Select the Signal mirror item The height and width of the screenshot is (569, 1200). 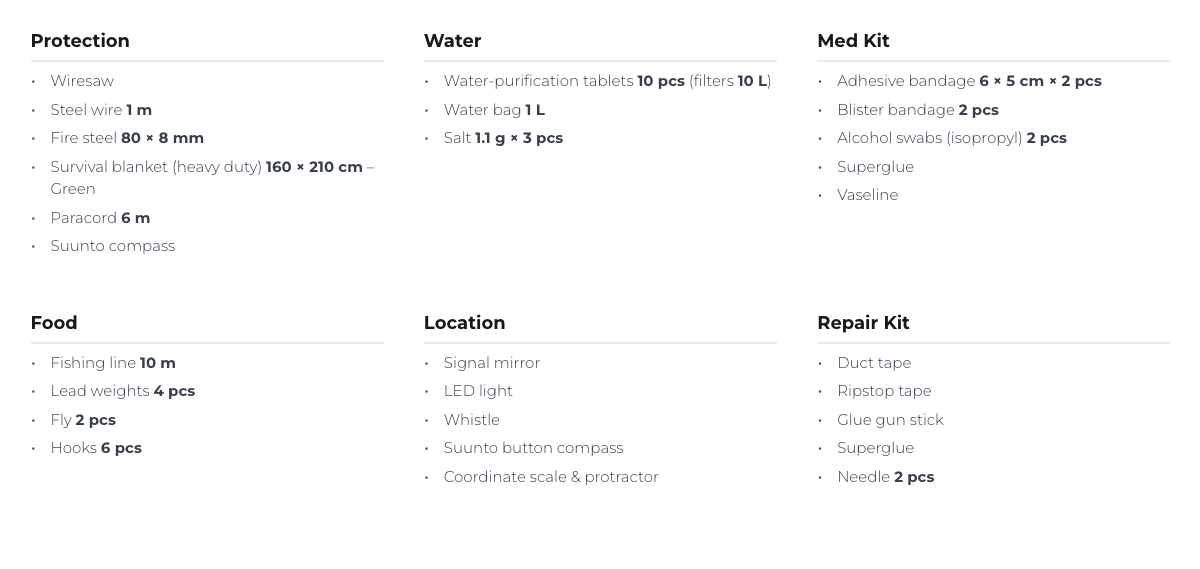coord(492,363)
